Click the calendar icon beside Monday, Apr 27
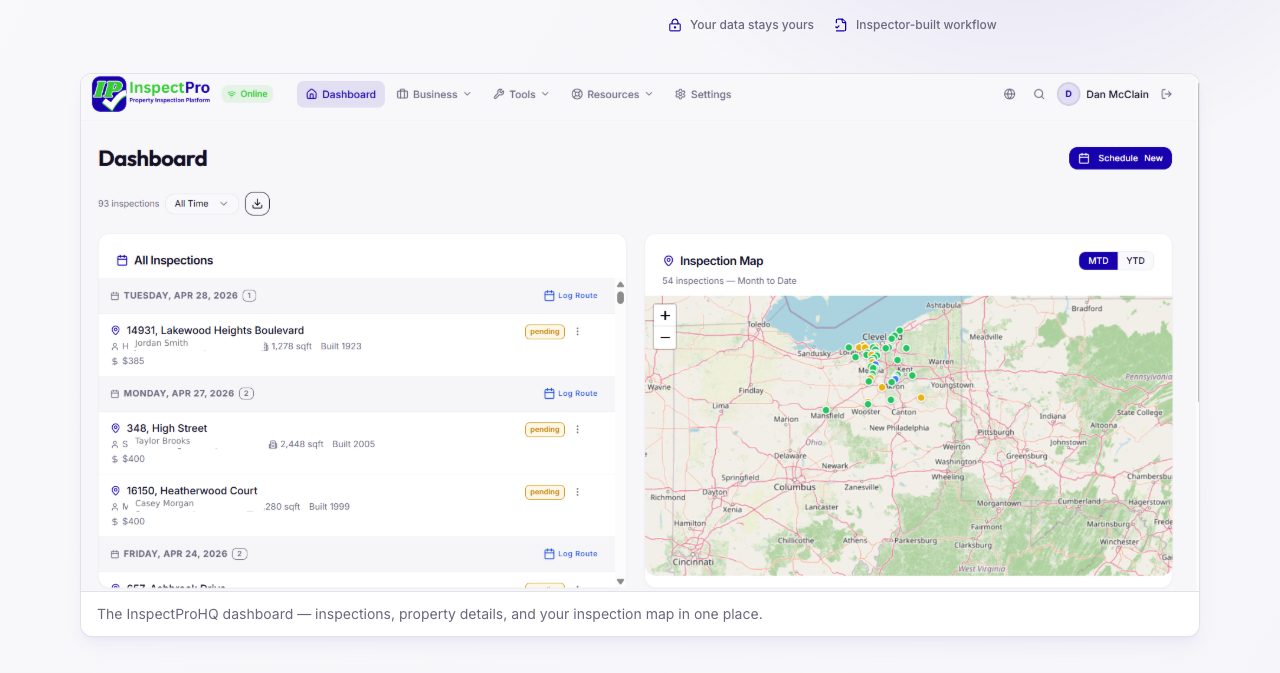Screen dimensions: 1280x673 click(115, 394)
